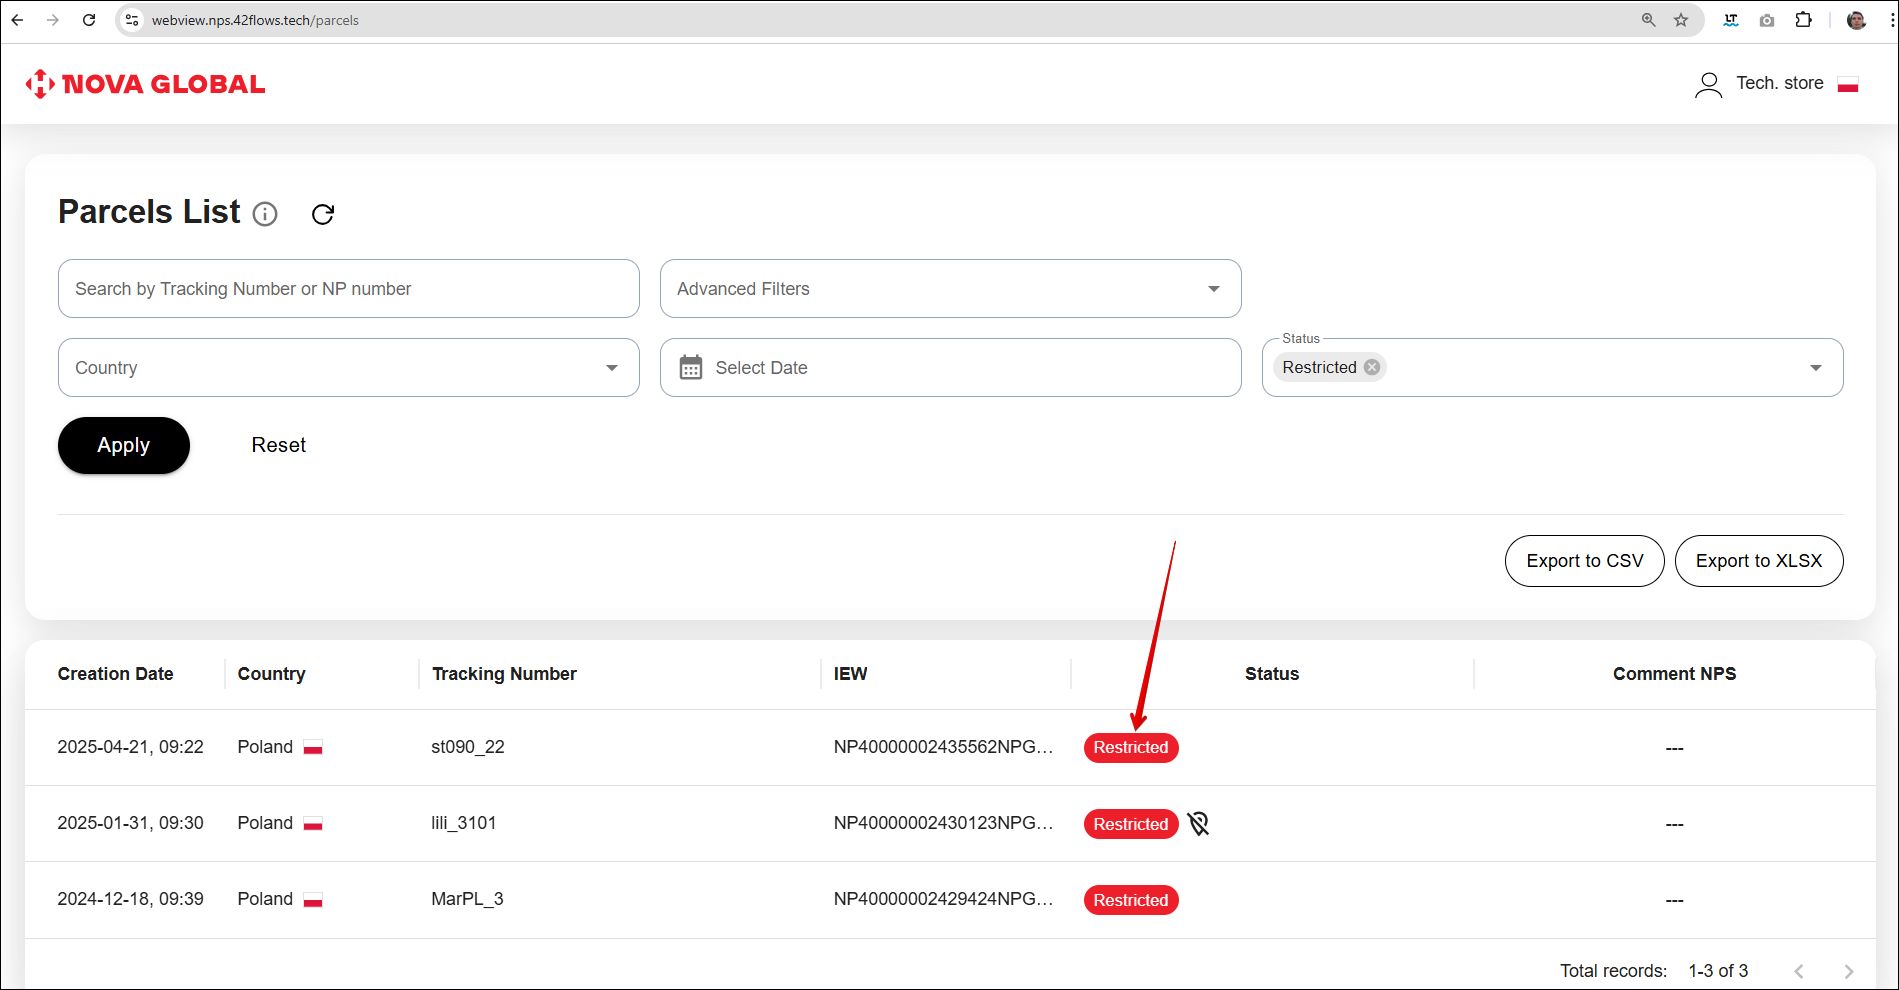Focus the tracking number search field
Viewport: 1899px width, 990px height.
coord(348,289)
